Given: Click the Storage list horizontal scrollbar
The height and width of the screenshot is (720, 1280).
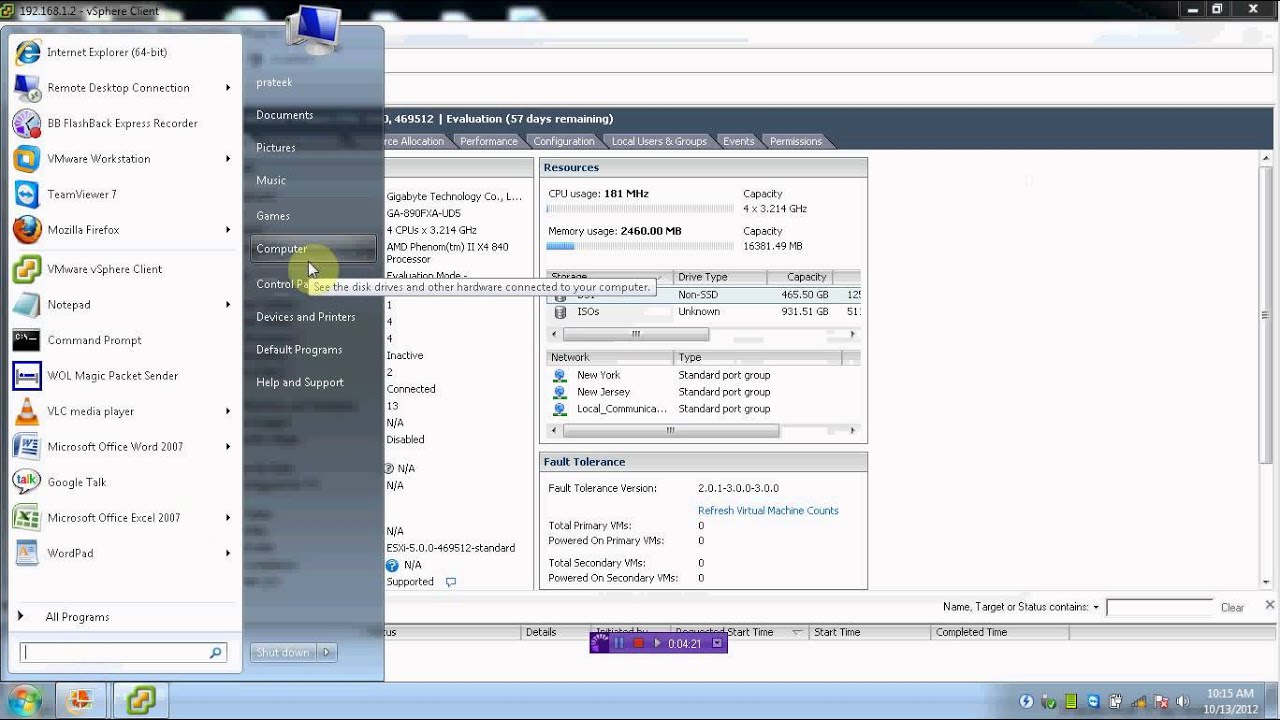Looking at the screenshot, I should [635, 335].
